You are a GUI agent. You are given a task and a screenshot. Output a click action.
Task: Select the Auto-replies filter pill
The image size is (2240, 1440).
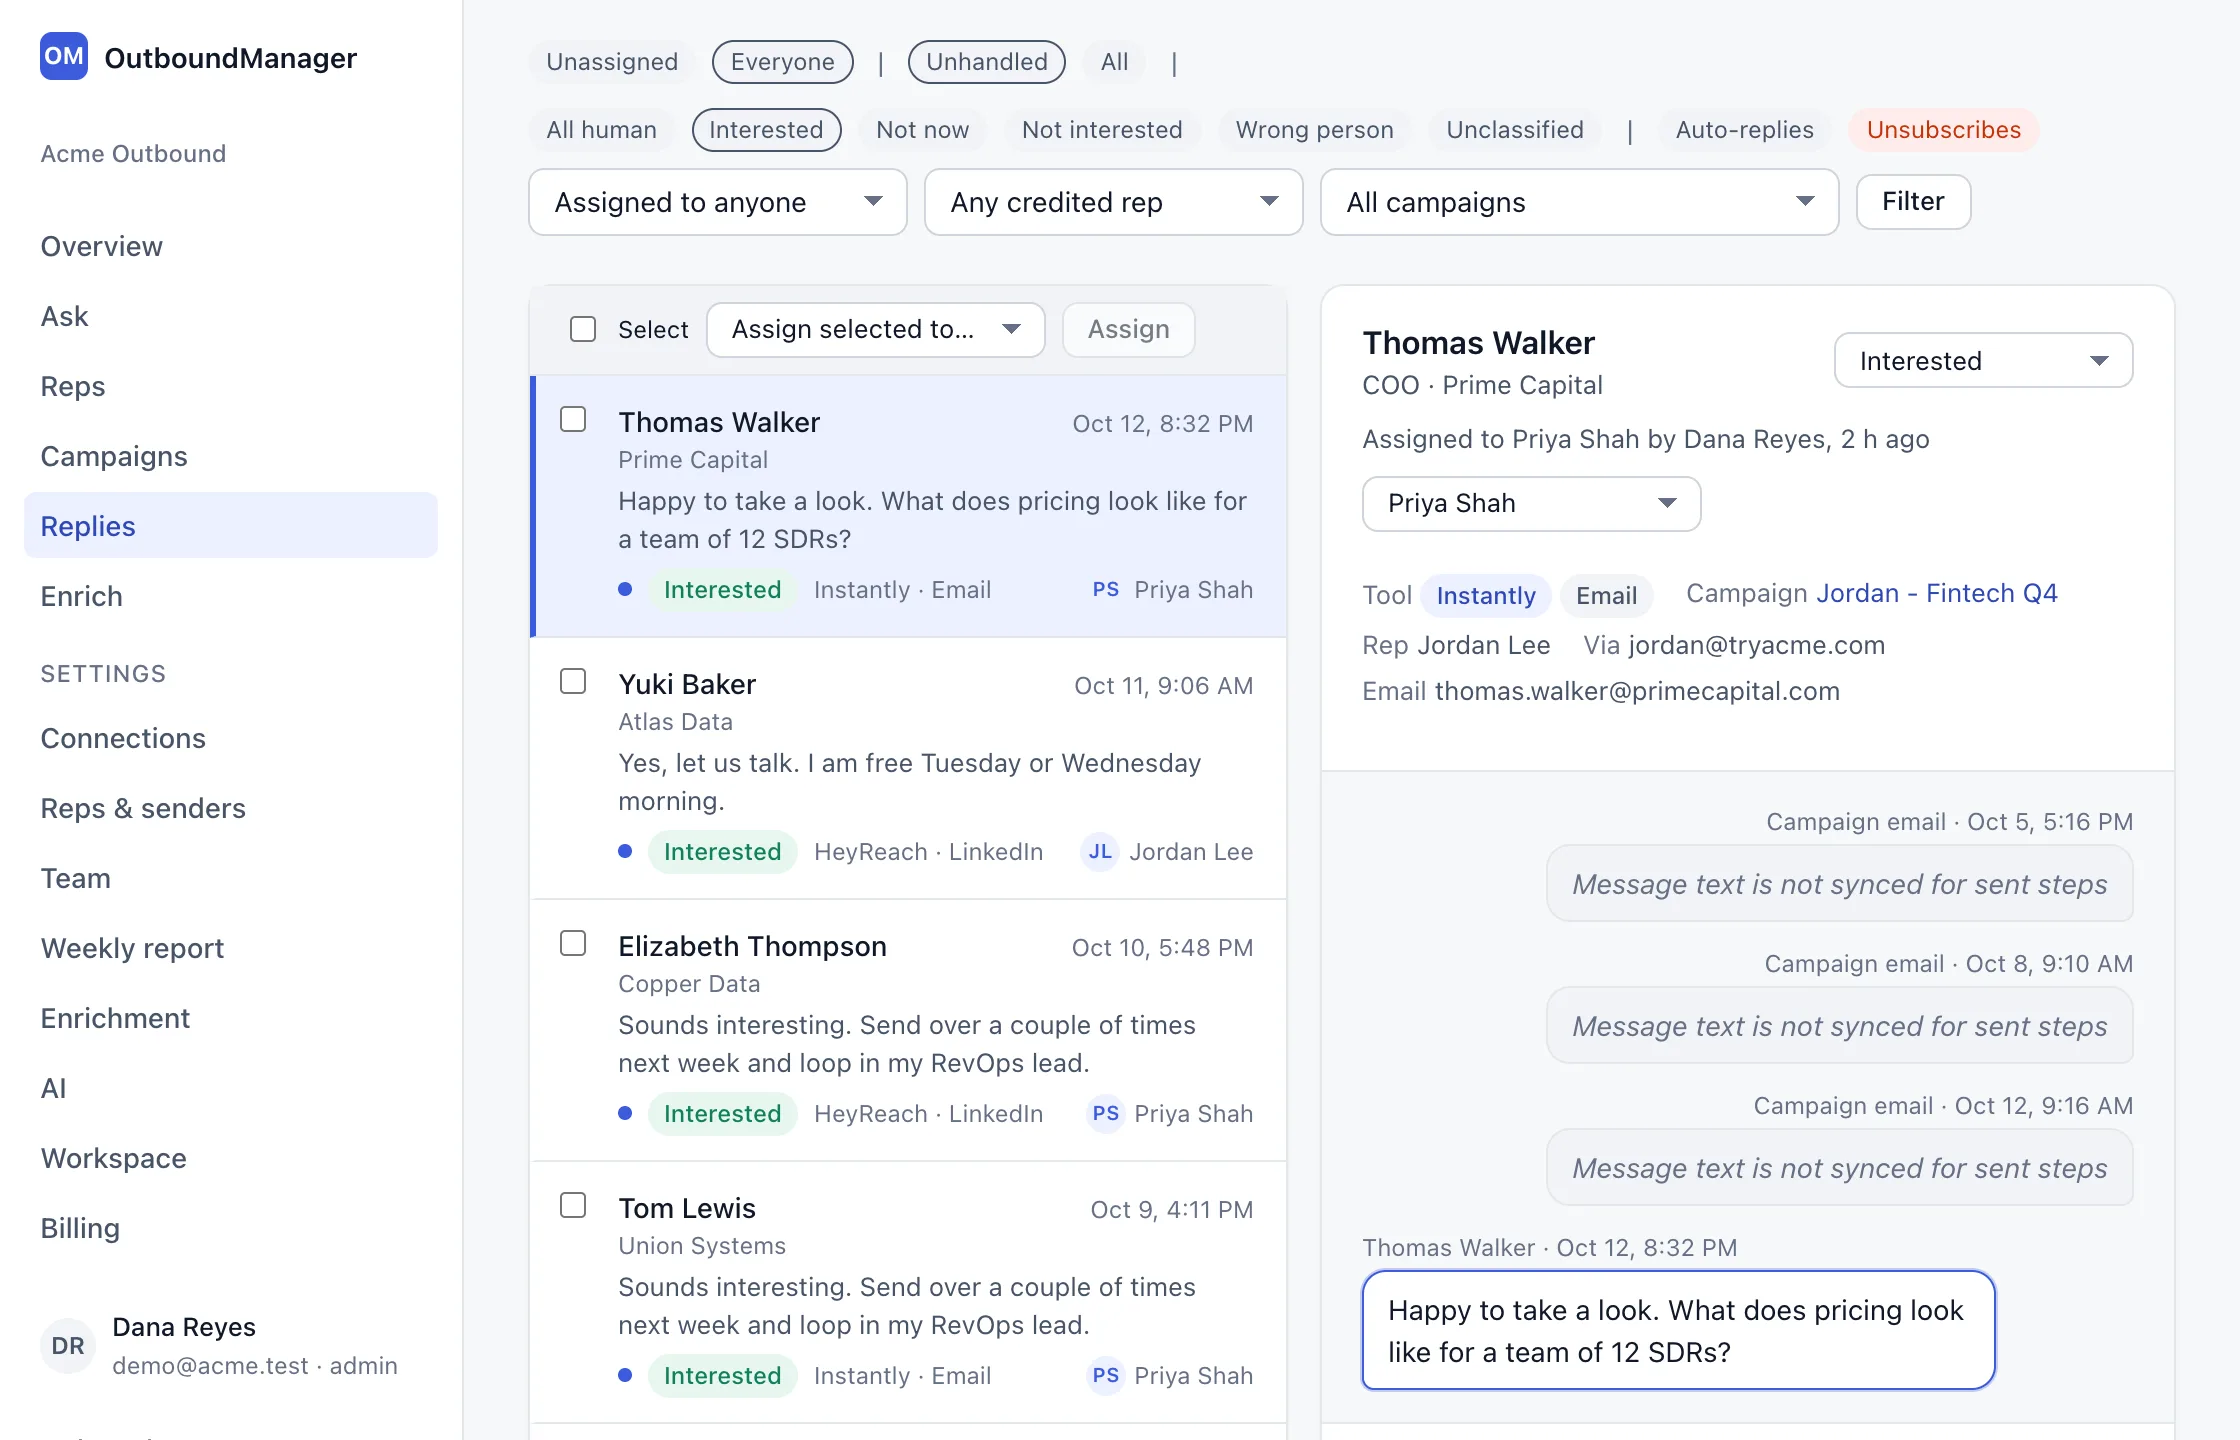point(1745,130)
